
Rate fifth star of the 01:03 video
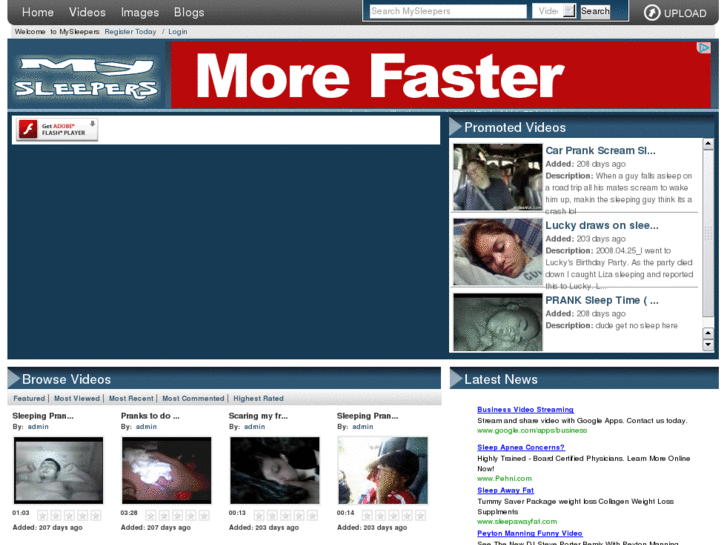pyautogui.click(x=96, y=515)
